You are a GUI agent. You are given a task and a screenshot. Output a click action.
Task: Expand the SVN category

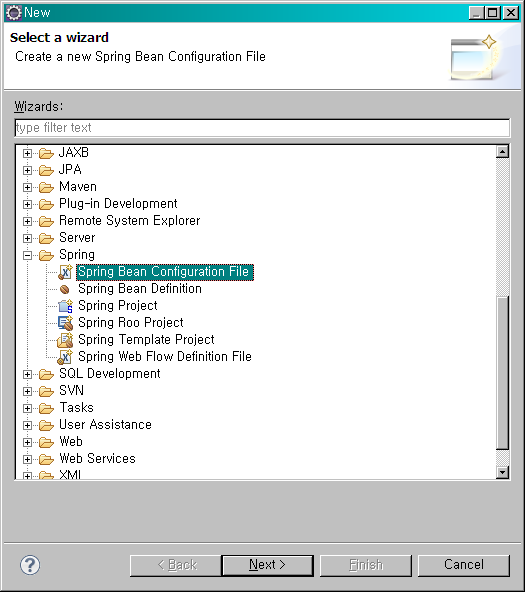[27, 391]
